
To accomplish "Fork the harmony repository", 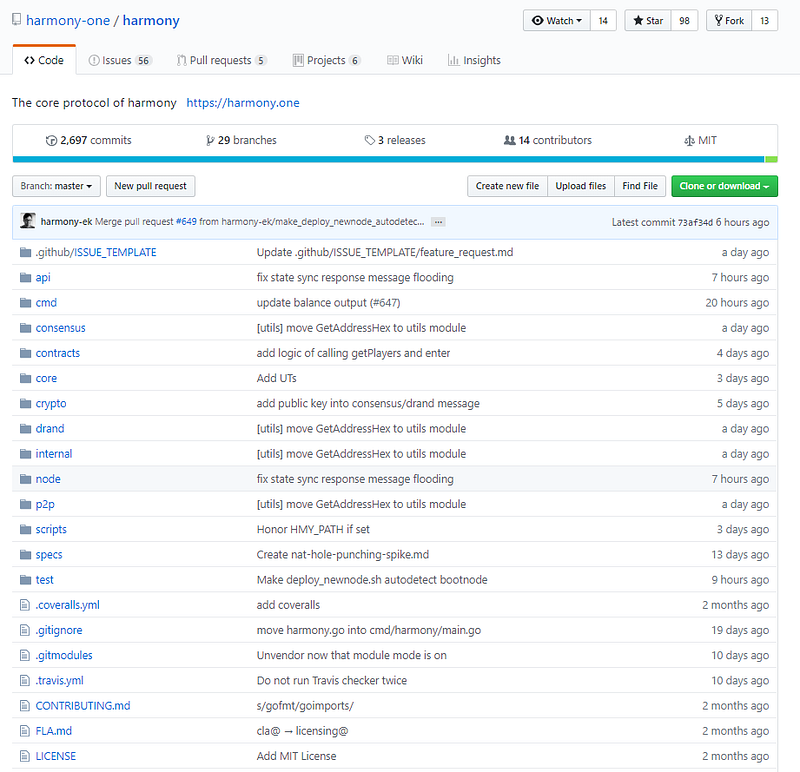I will (x=729, y=20).
